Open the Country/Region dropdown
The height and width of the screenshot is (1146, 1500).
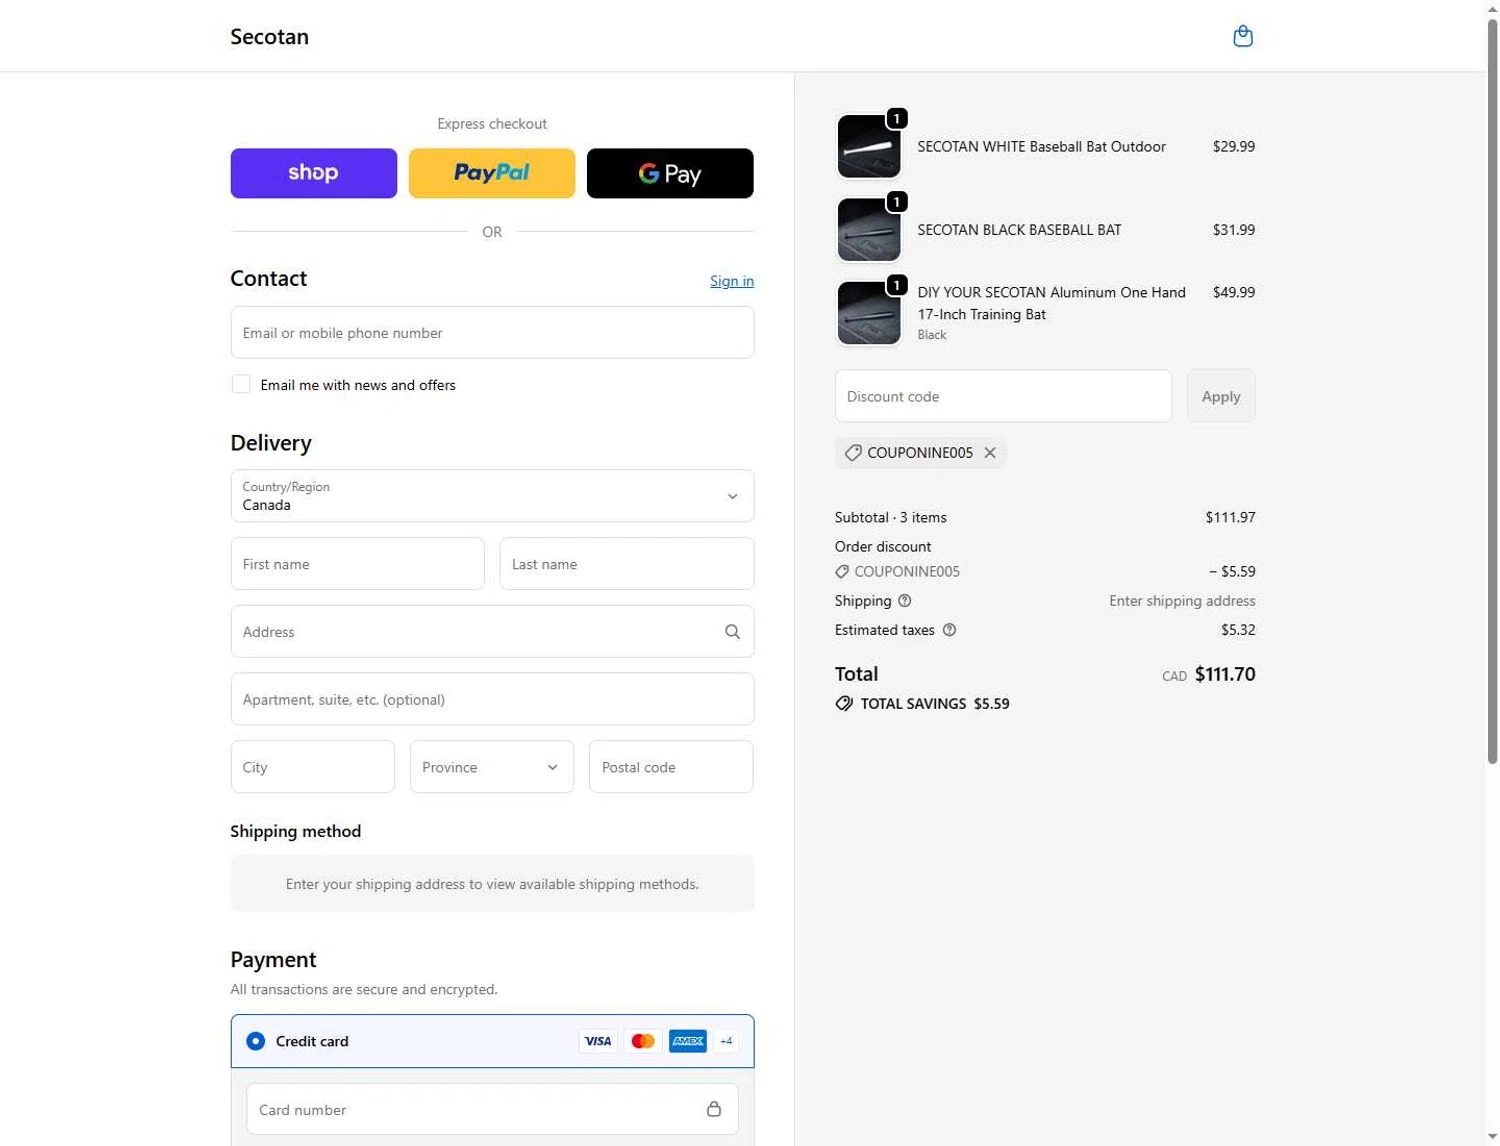coord(492,496)
